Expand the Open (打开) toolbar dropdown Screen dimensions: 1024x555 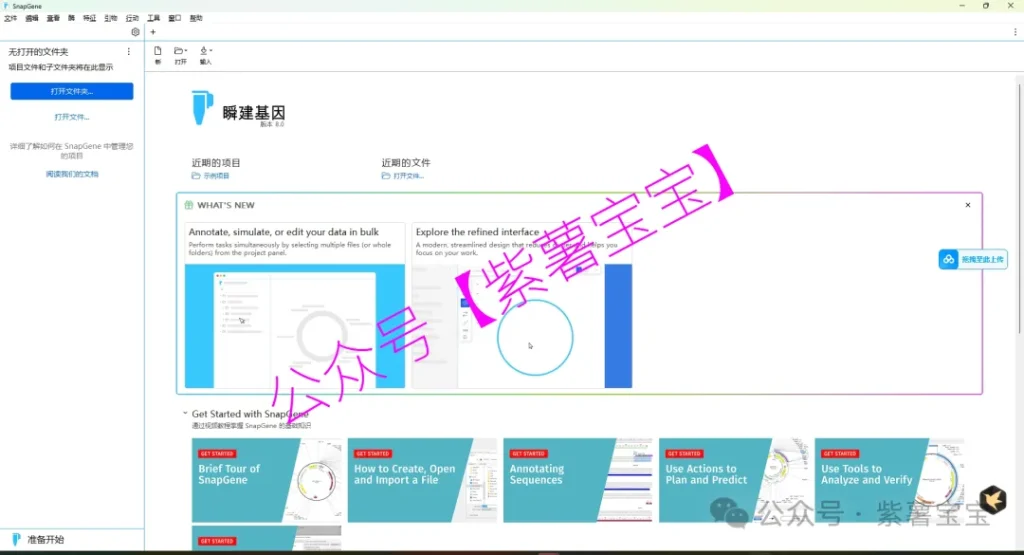[181, 54]
